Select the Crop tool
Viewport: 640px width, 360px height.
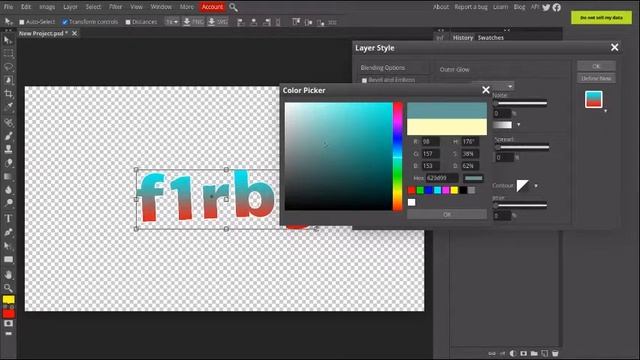pos(8,94)
